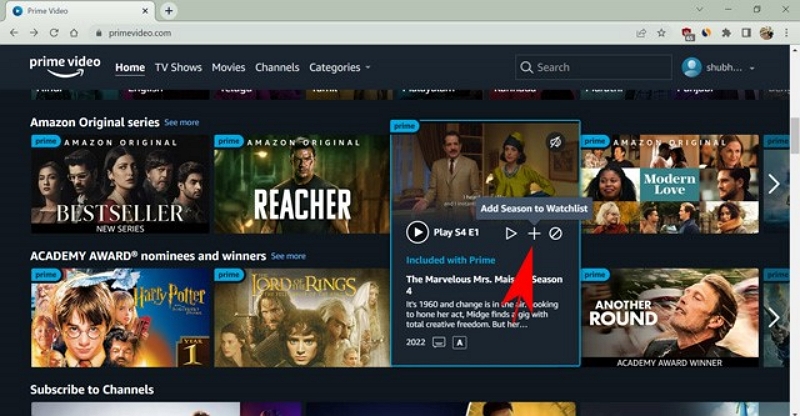
Task: Click the Search input field
Action: click(593, 67)
